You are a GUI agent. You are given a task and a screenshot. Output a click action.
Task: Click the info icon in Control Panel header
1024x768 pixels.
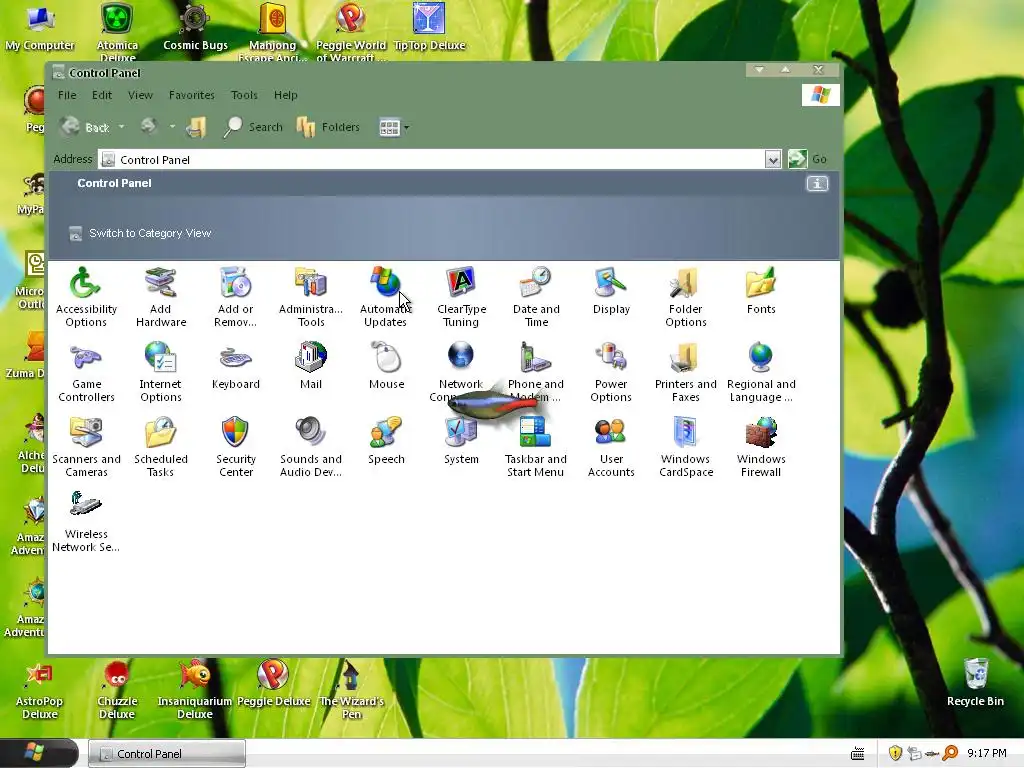click(817, 184)
